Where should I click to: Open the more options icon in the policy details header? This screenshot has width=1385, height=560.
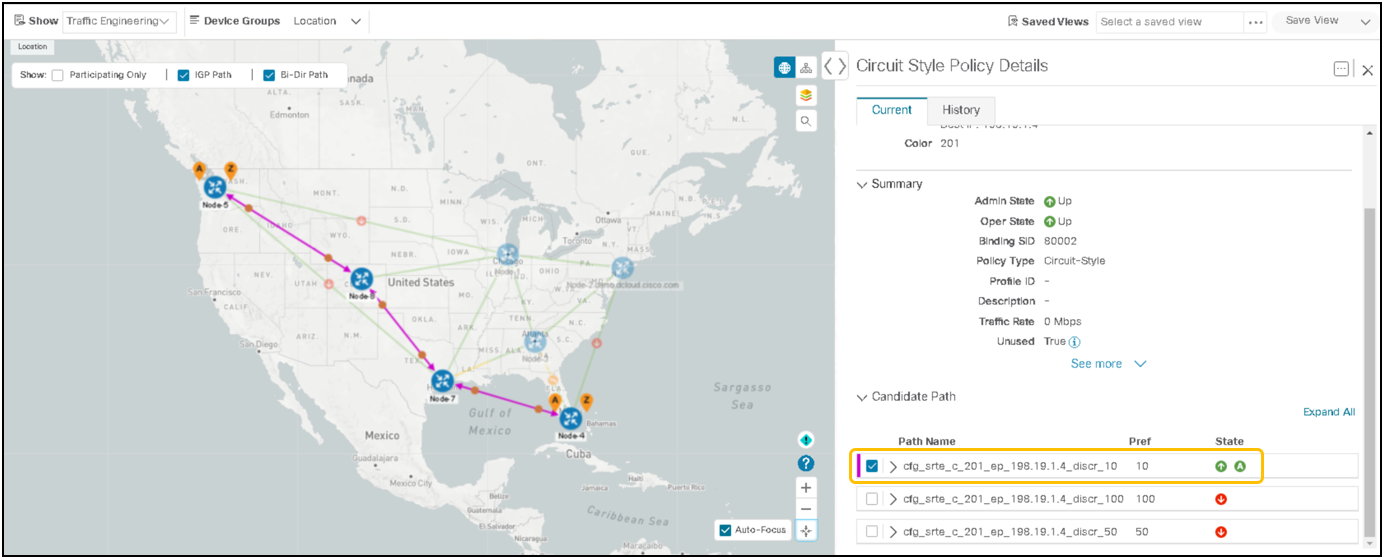click(x=1341, y=69)
